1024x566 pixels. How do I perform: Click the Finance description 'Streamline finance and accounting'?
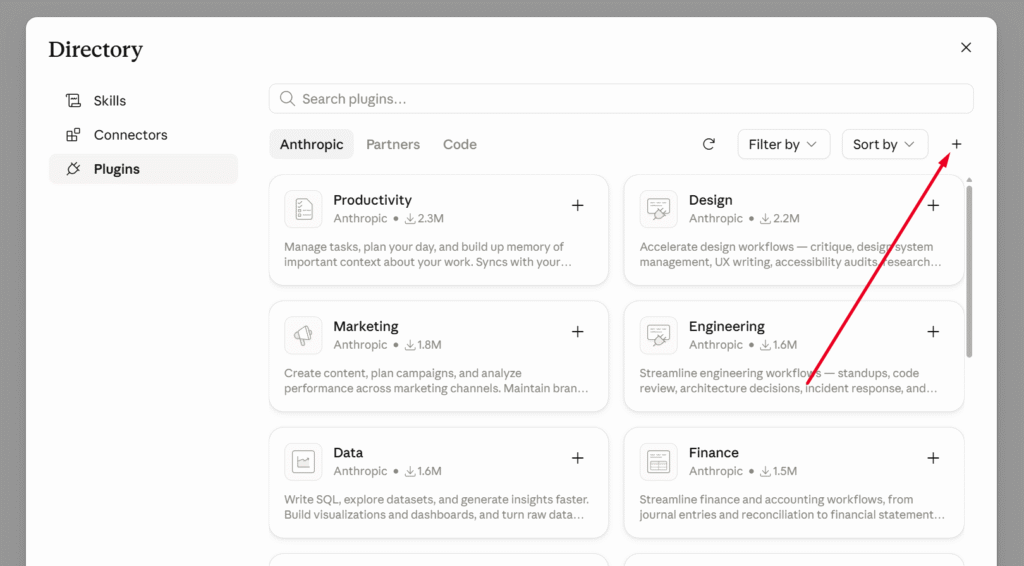pos(792,507)
